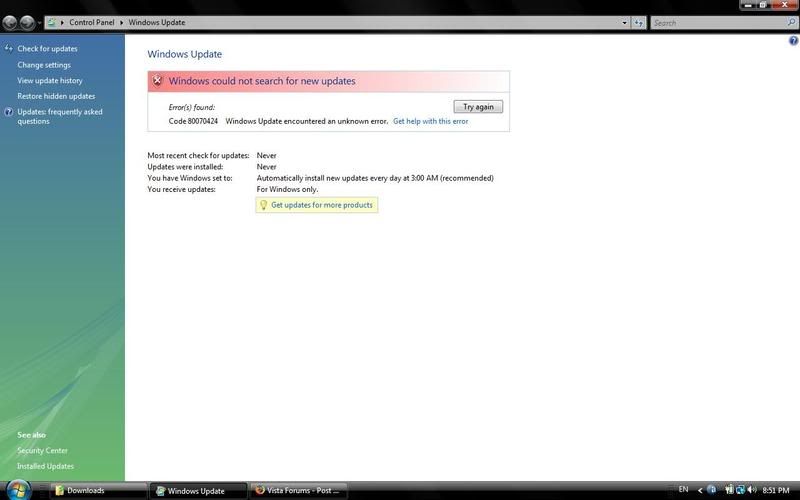Click the Check for updates arrows icon
The height and width of the screenshot is (500, 800).
pyautogui.click(x=8, y=48)
